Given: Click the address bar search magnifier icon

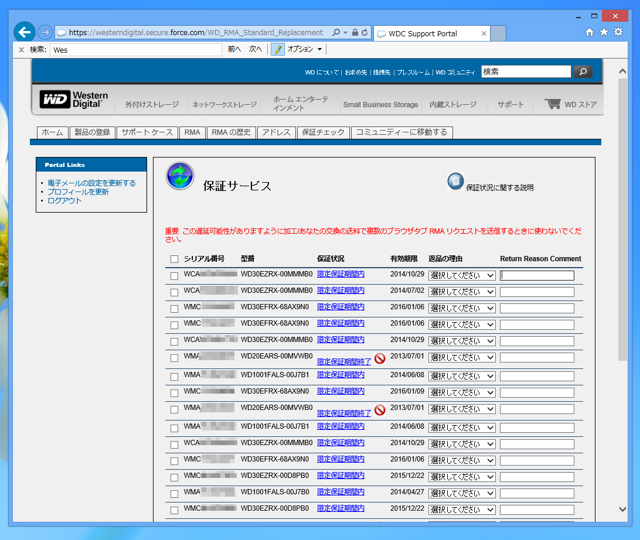Looking at the screenshot, I should tap(336, 32).
